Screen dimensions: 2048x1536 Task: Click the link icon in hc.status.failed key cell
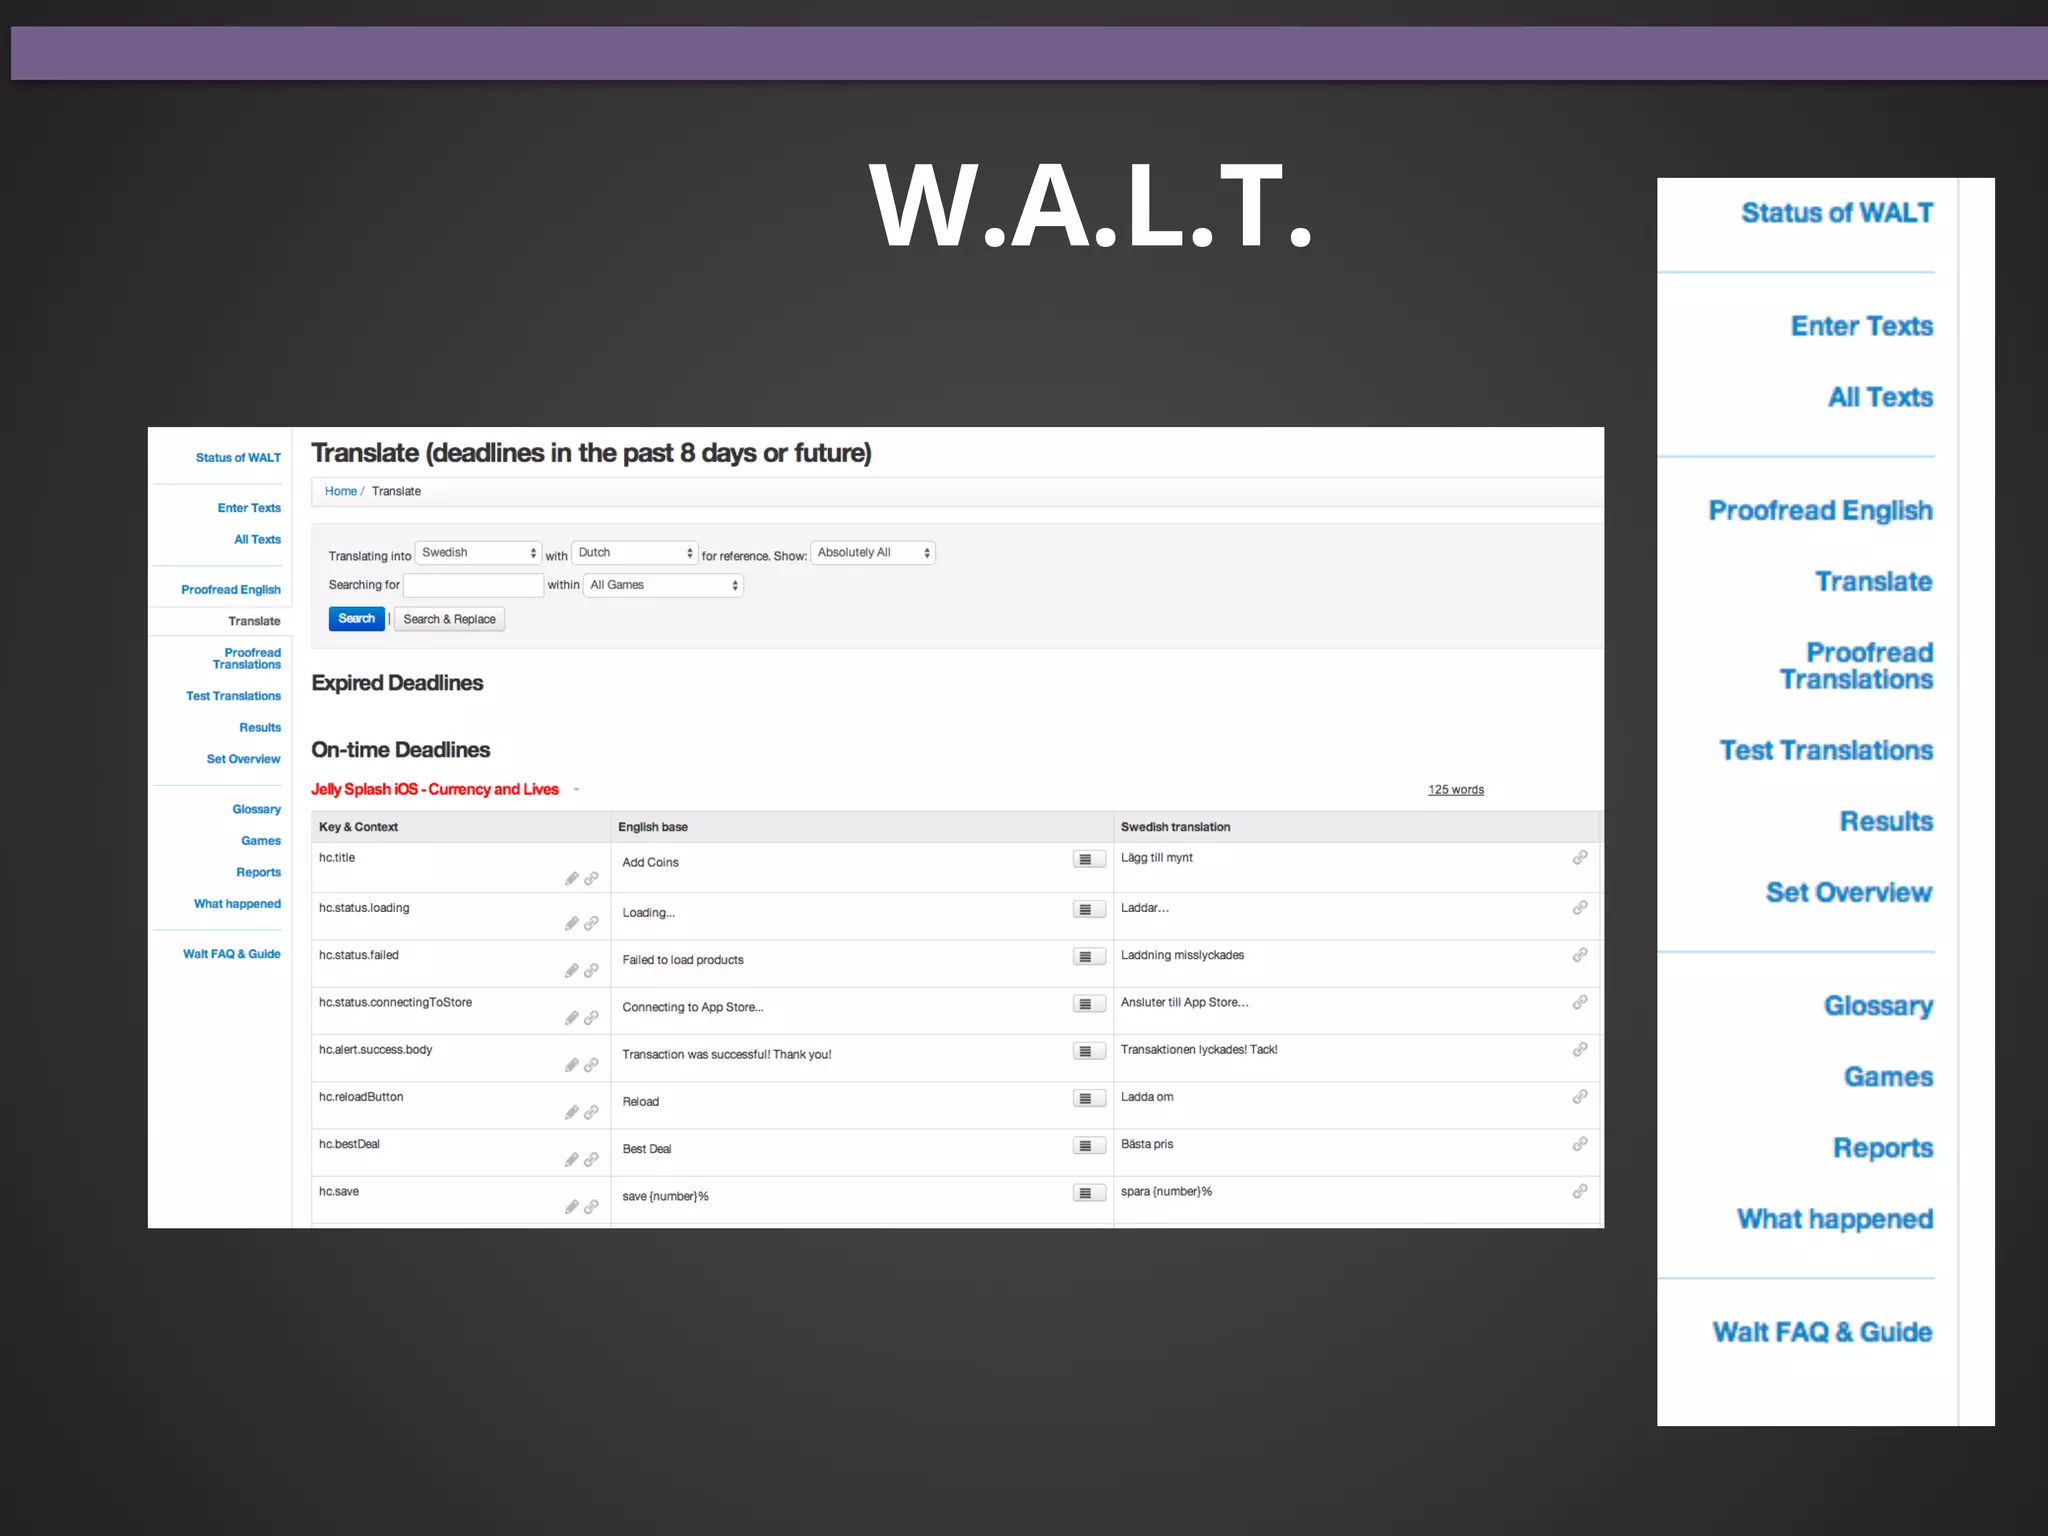point(591,970)
